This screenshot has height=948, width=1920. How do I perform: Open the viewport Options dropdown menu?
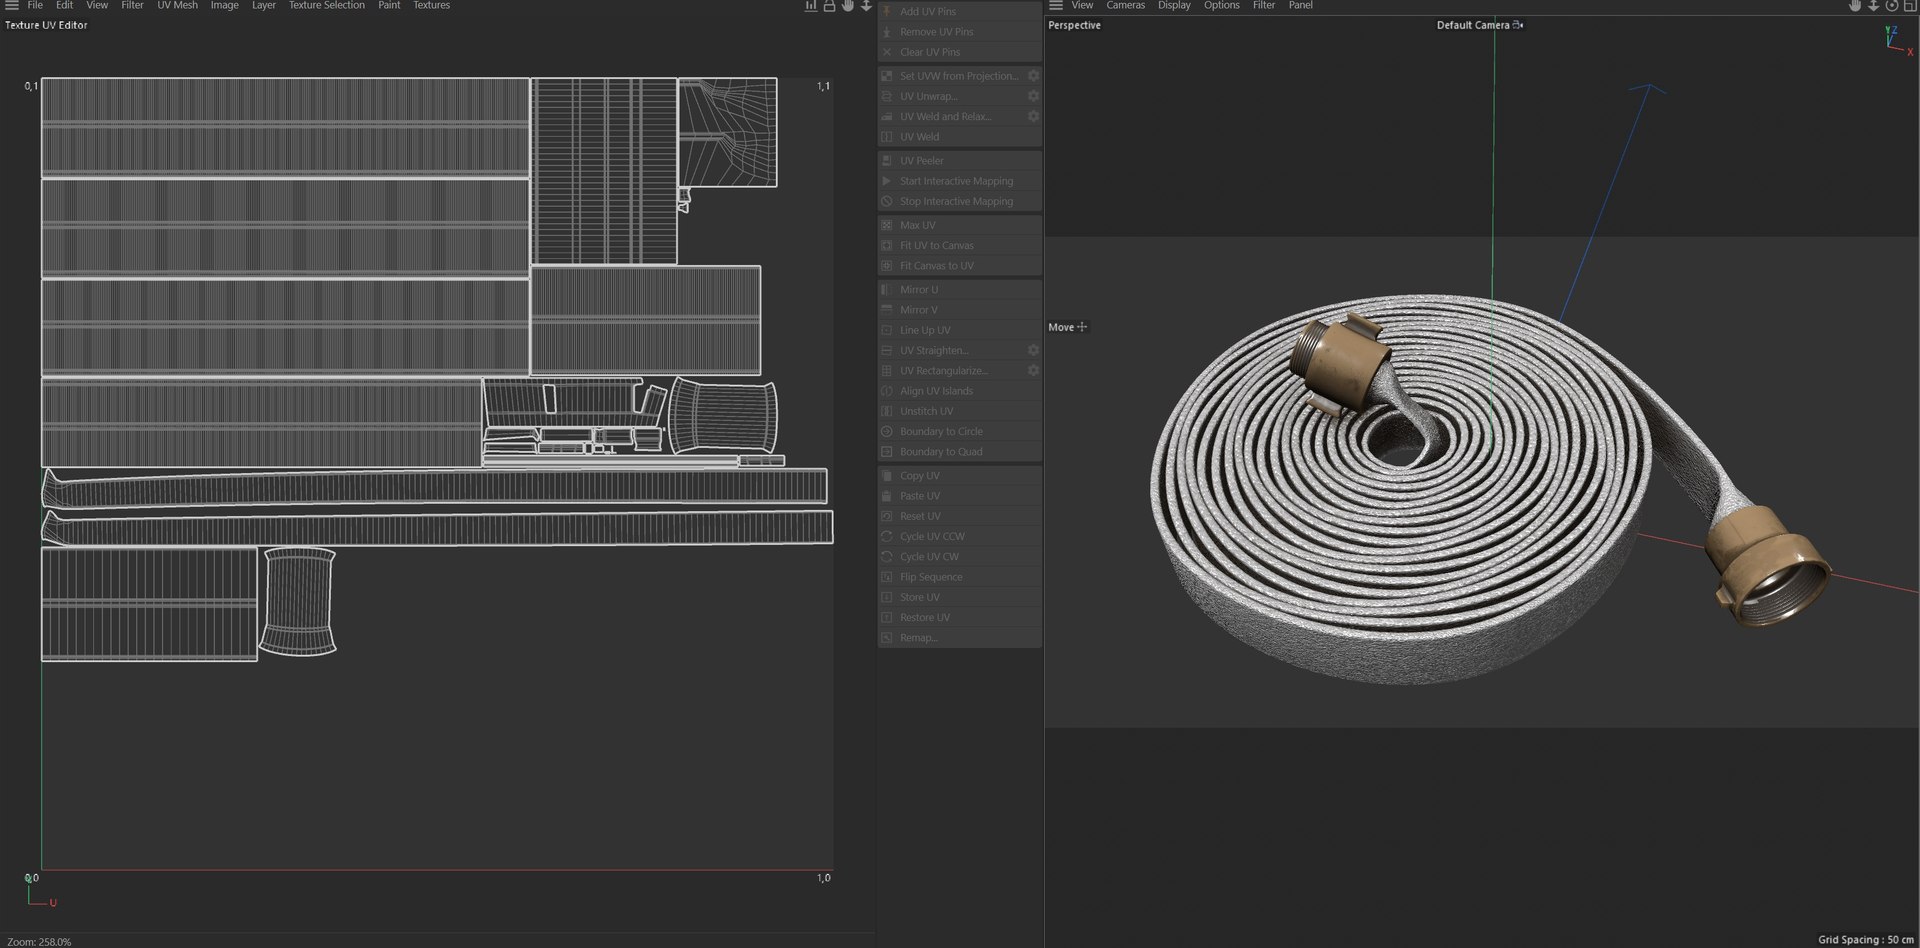(1221, 5)
